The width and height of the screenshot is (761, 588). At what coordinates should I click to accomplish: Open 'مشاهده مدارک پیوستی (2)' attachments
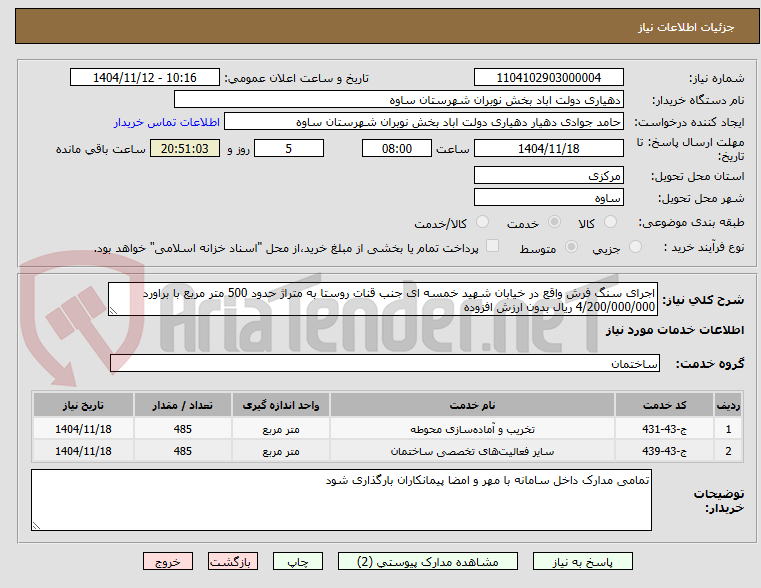point(428,561)
